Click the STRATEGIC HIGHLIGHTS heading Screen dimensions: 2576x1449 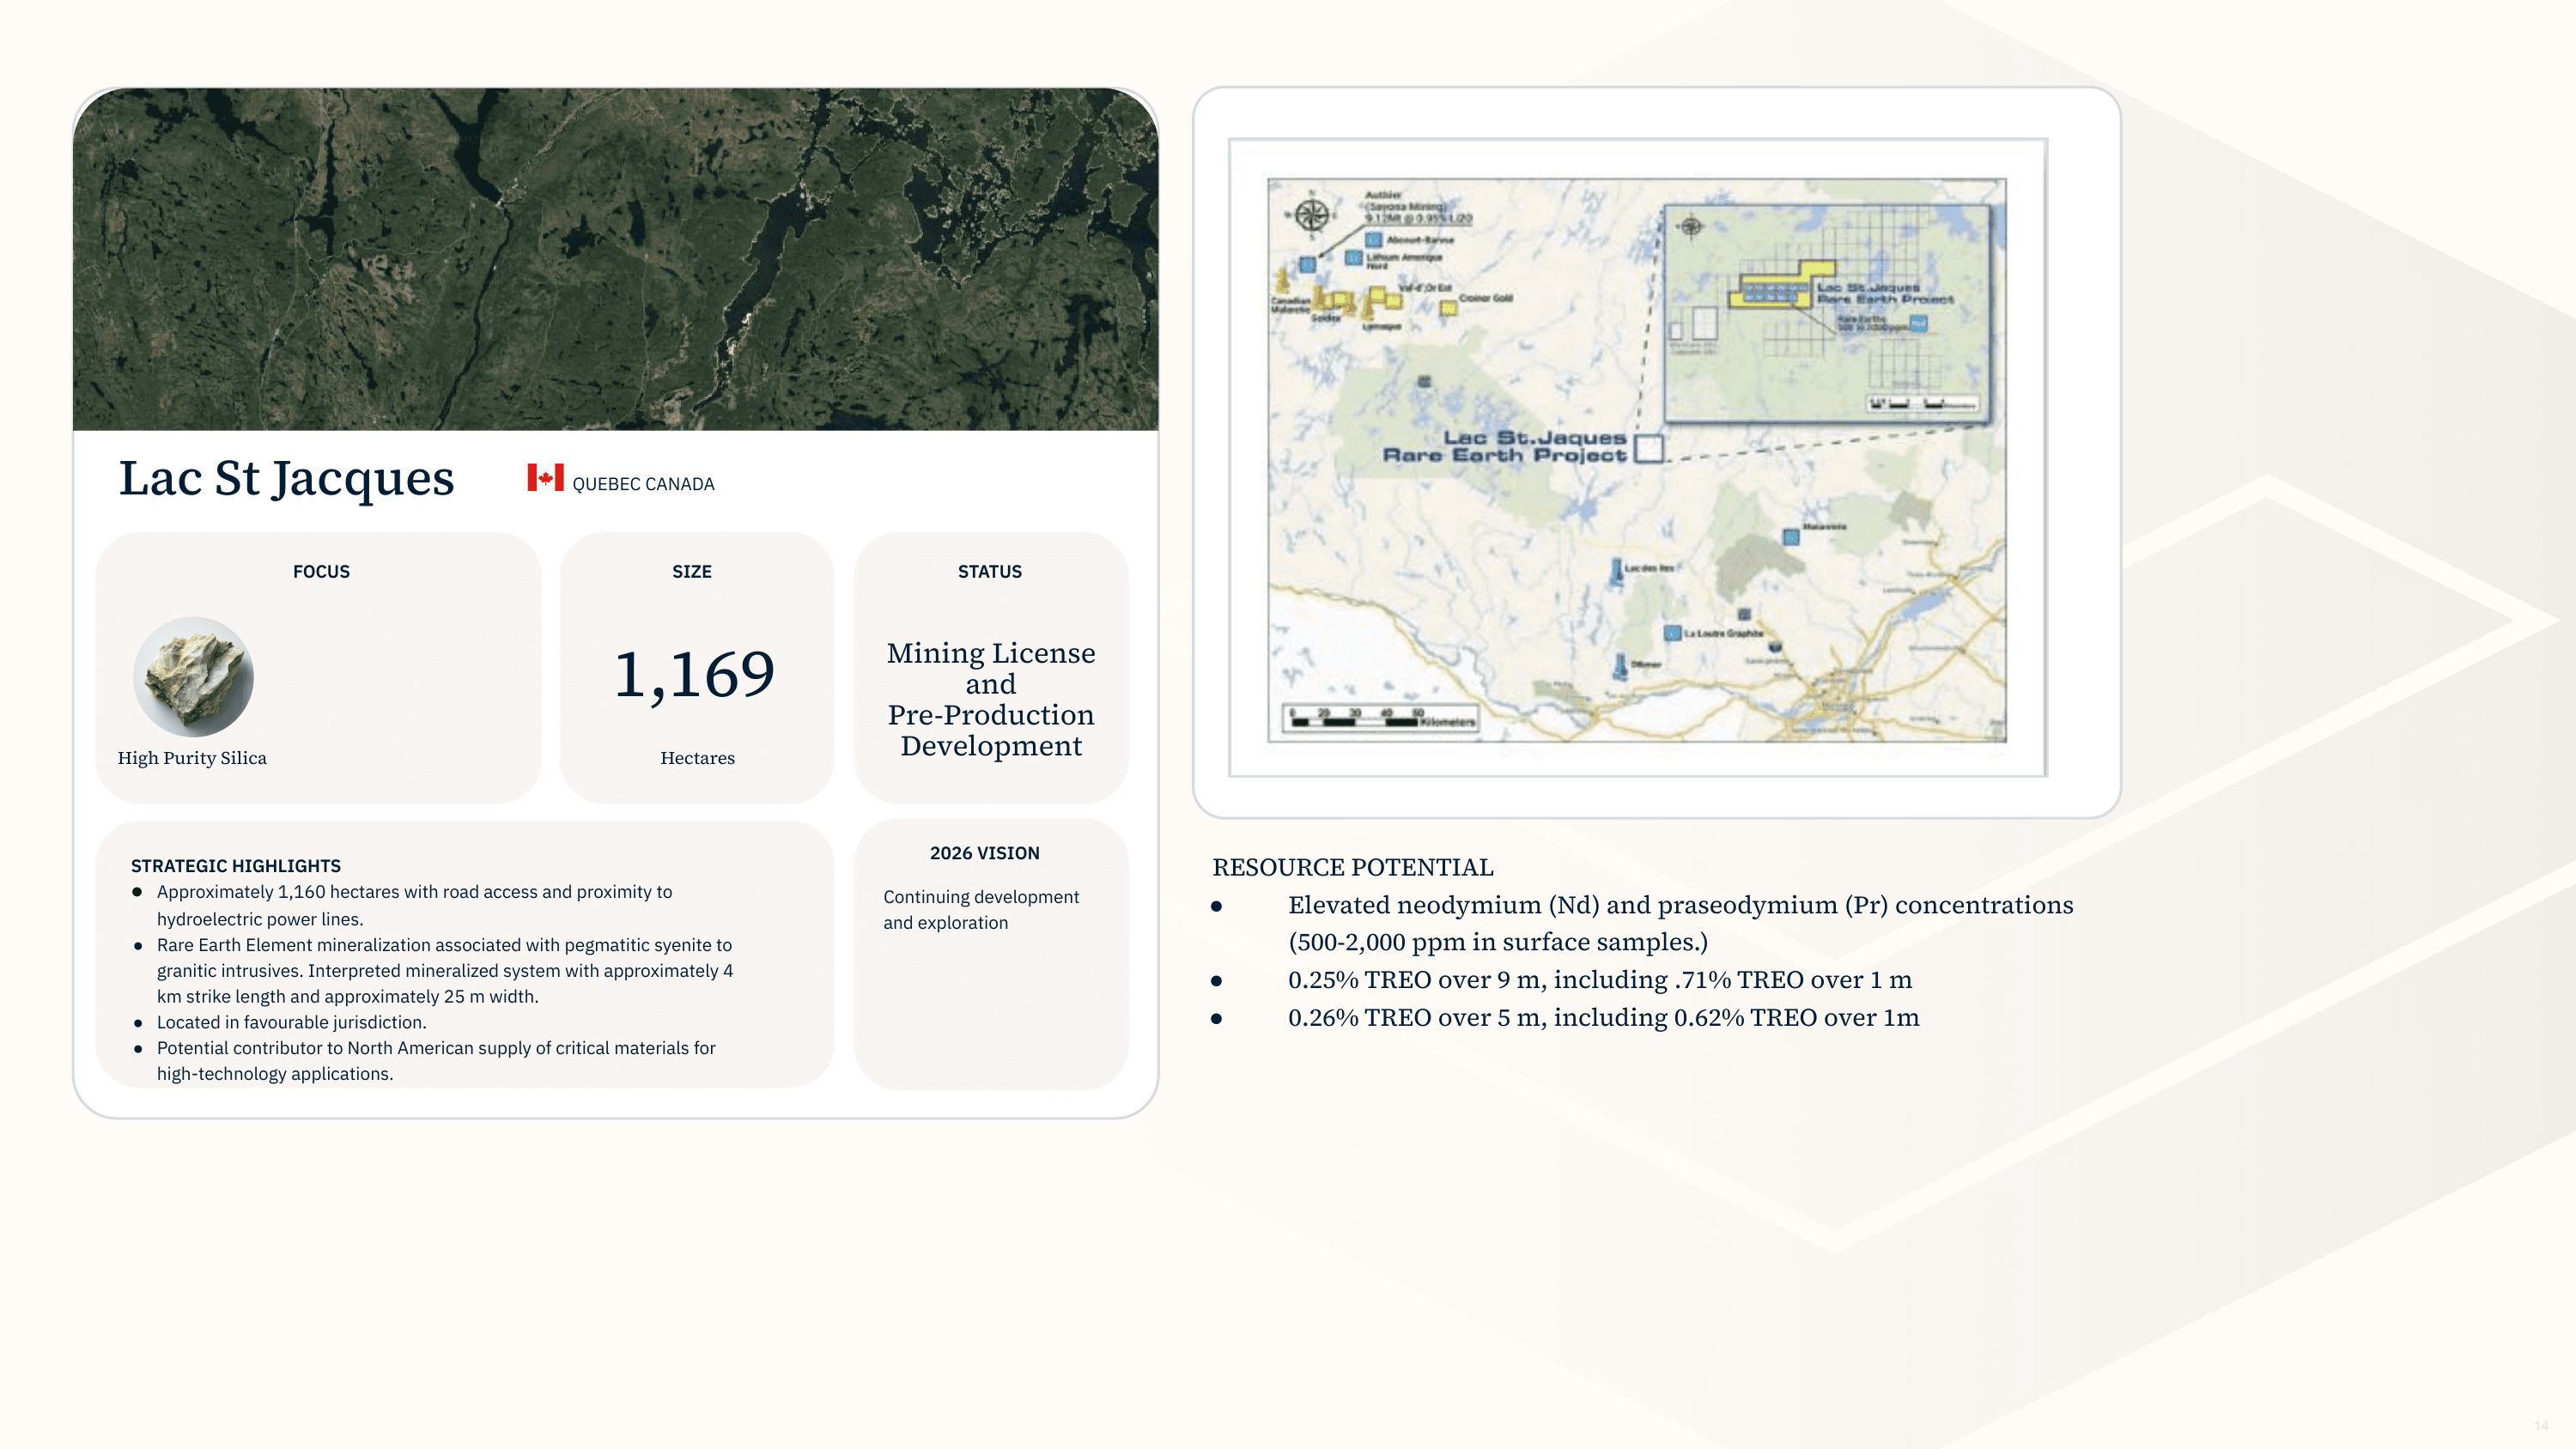click(236, 865)
